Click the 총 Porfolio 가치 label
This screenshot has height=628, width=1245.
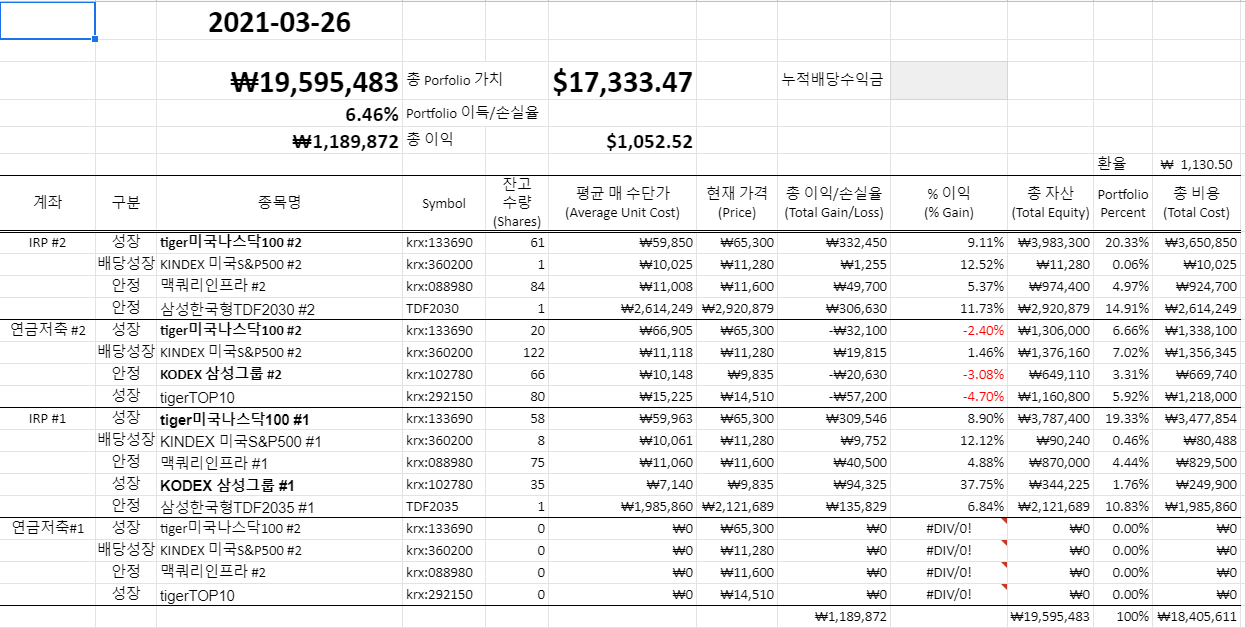coord(455,80)
